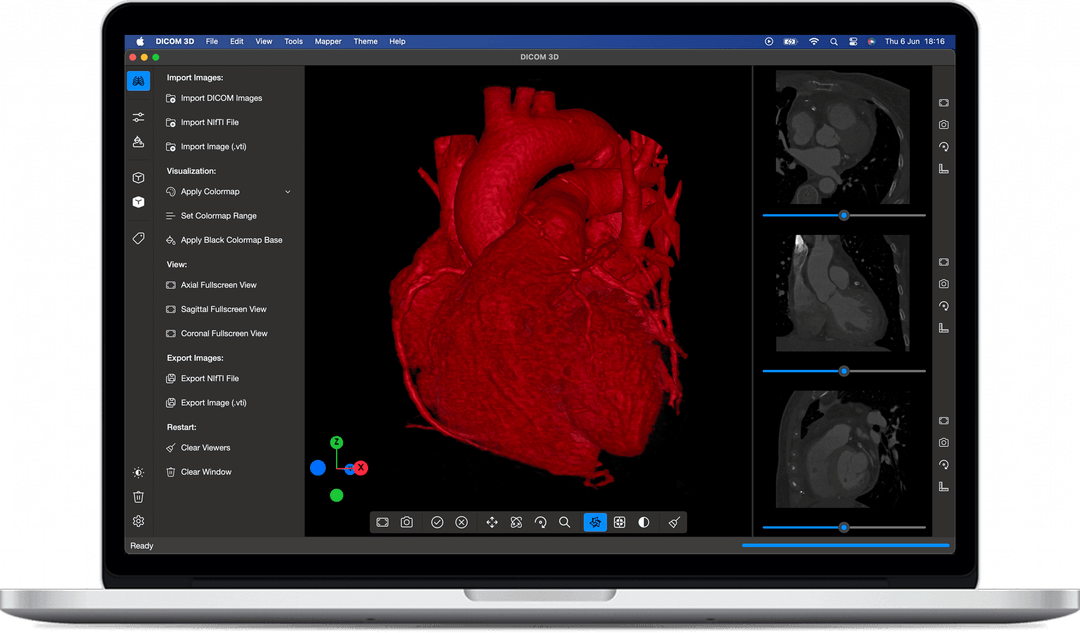Viewport: 1080px width, 633px height.
Task: Click the pan/move arrows icon in the bottom toolbar
Action: (x=490, y=522)
